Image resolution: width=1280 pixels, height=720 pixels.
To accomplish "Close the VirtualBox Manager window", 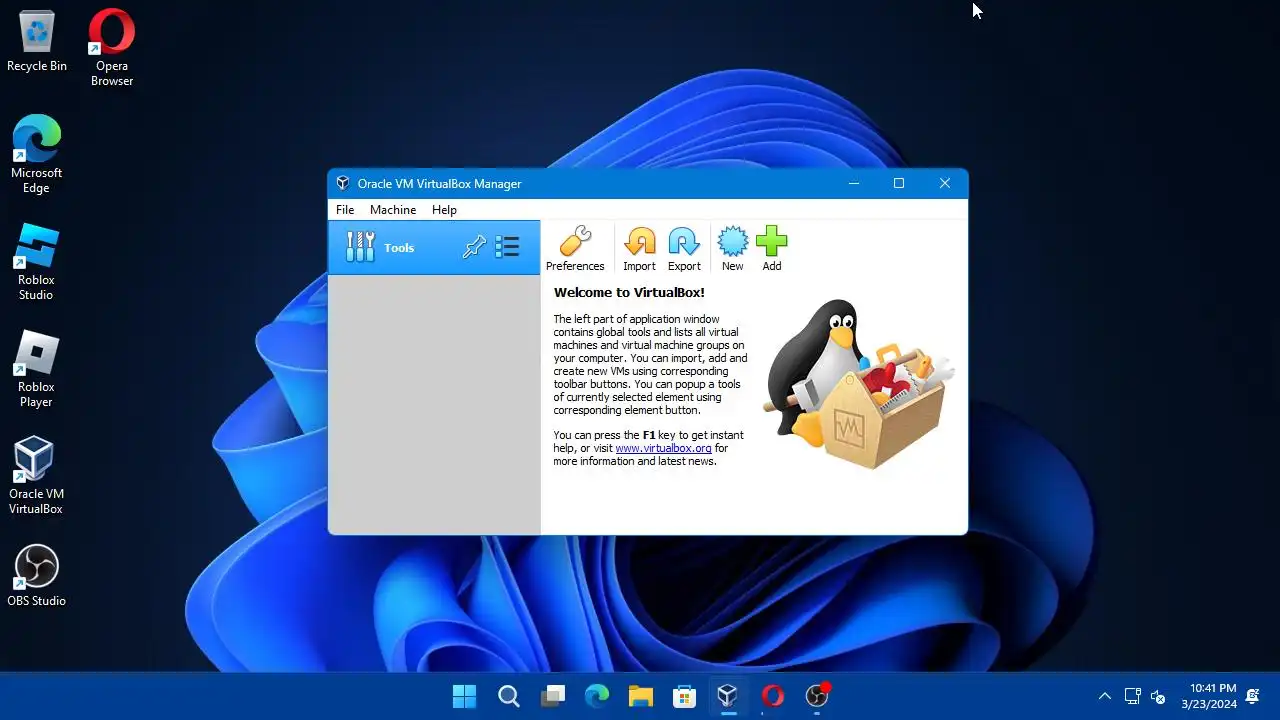I will click(x=945, y=183).
